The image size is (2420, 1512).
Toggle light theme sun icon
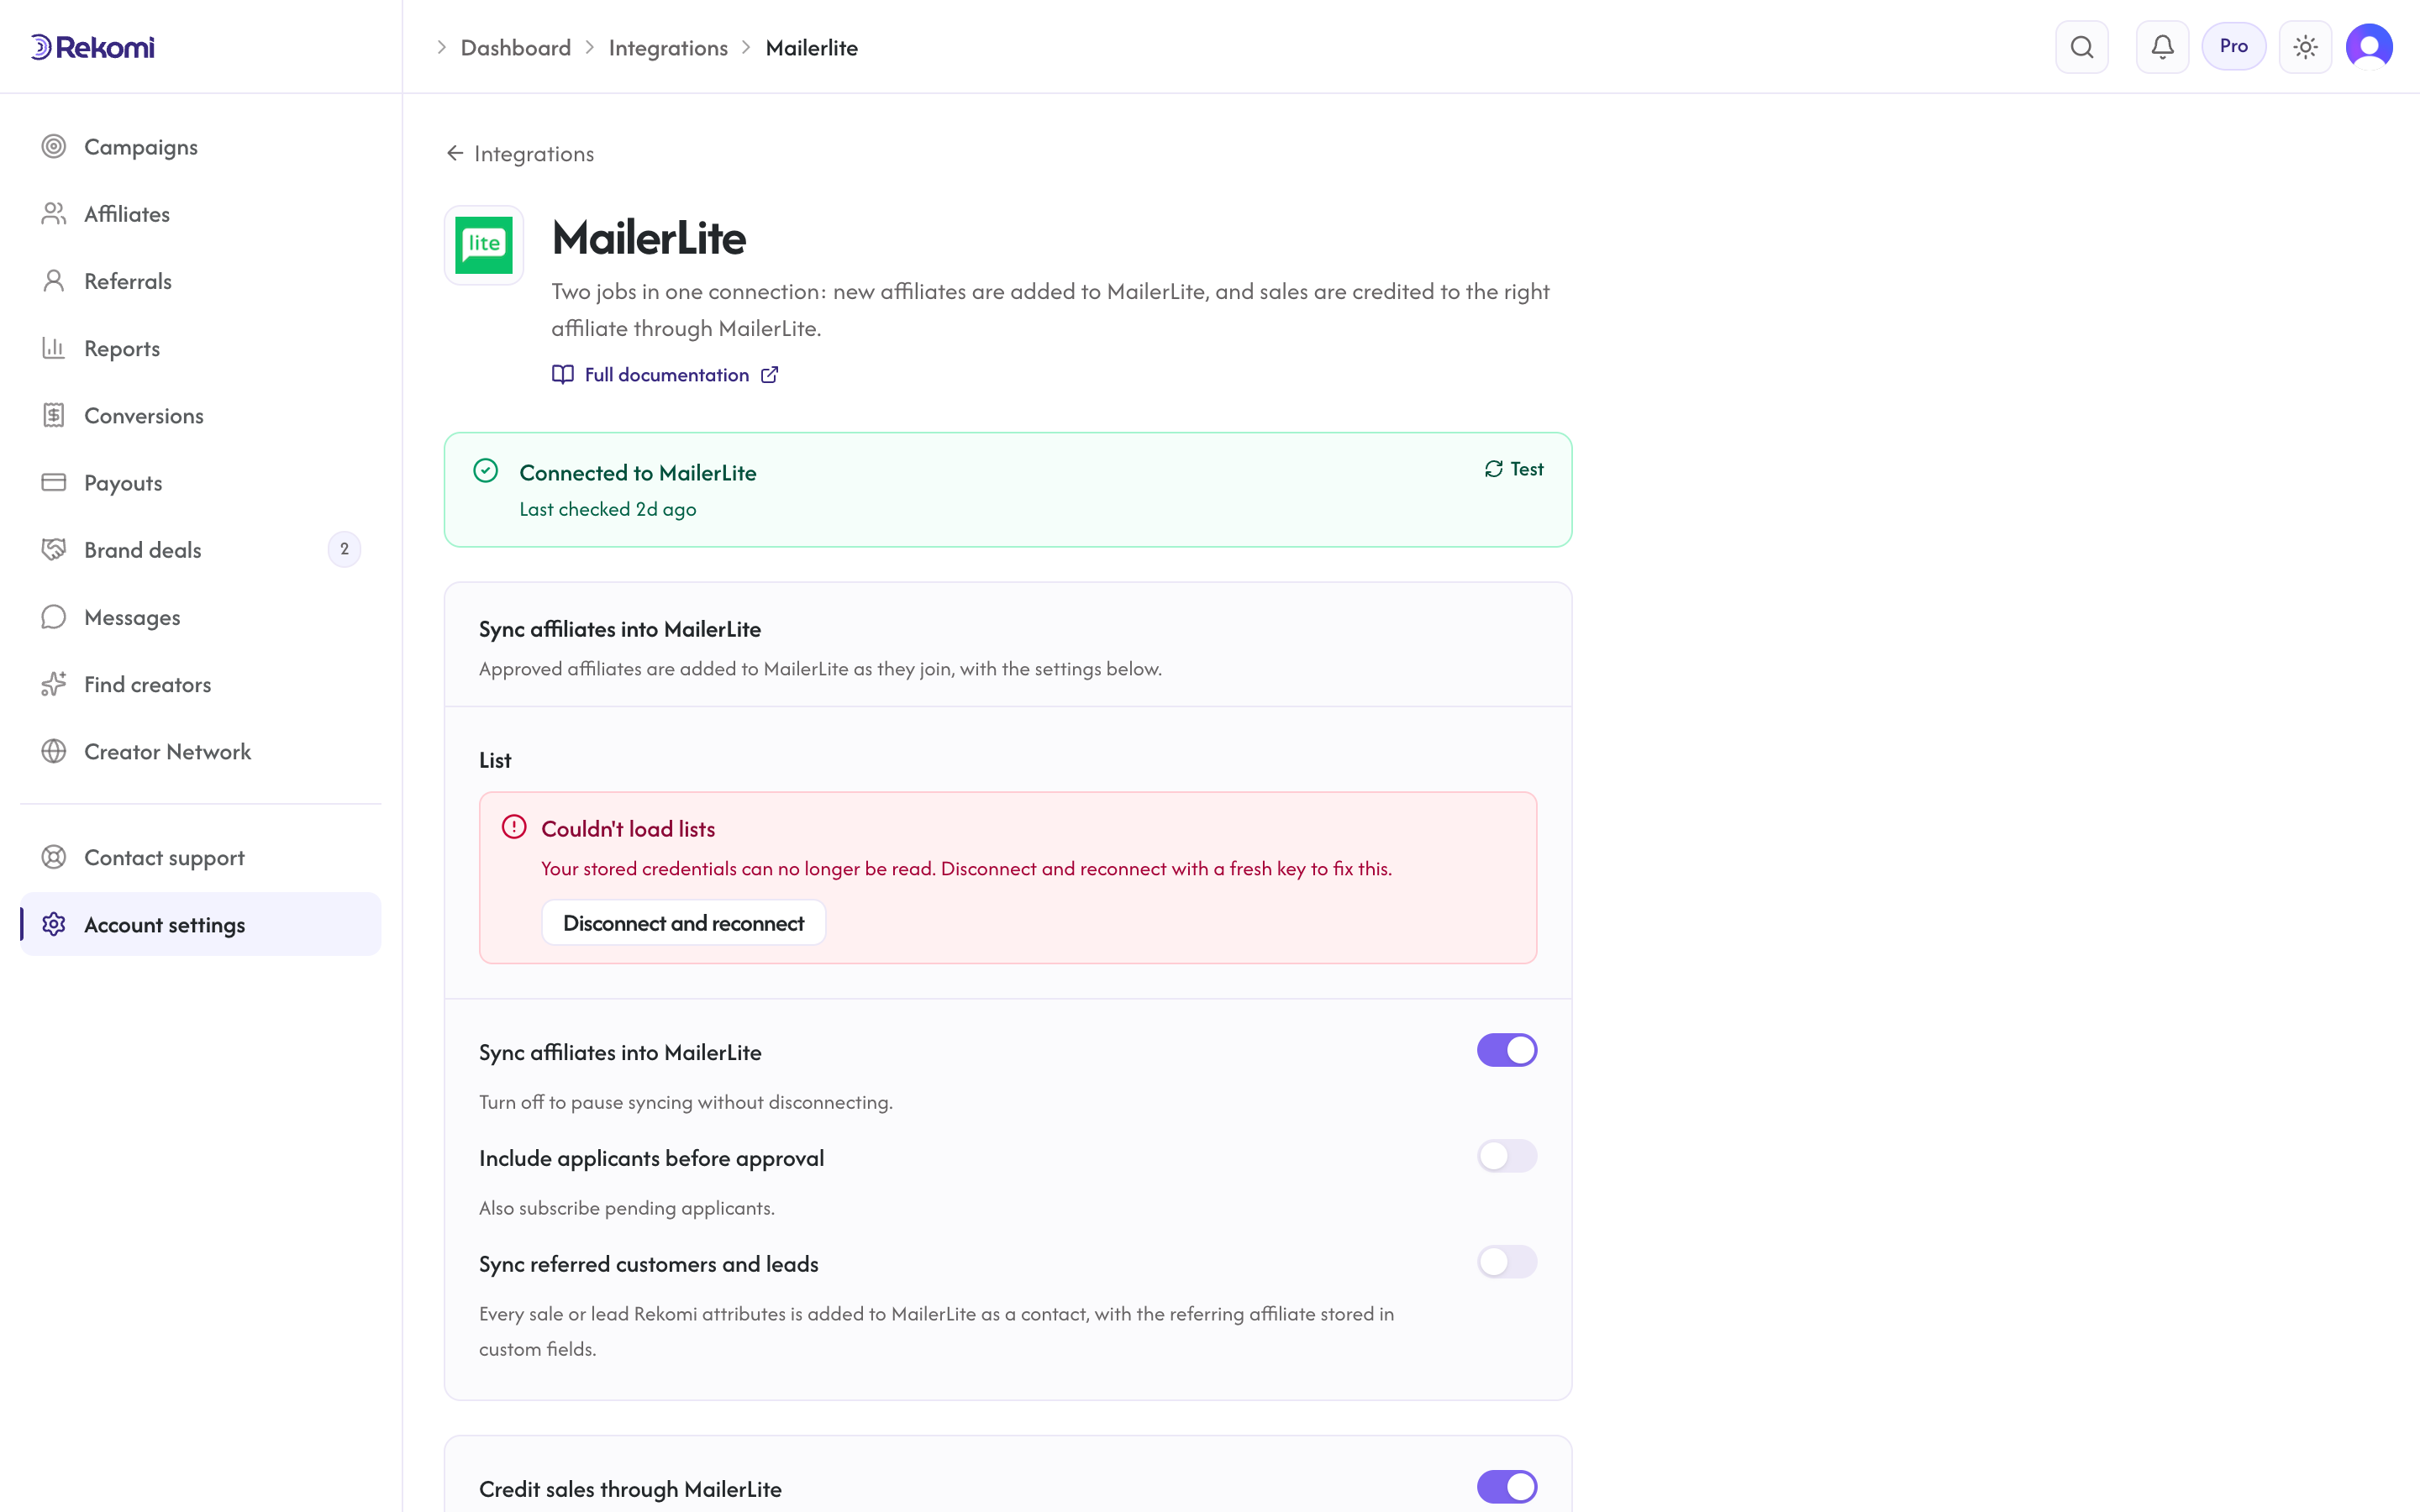tap(2305, 47)
